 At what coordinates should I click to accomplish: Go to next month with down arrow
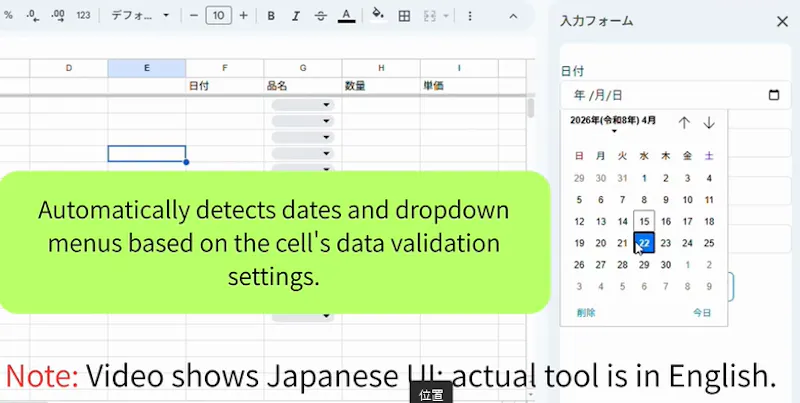[x=709, y=123]
